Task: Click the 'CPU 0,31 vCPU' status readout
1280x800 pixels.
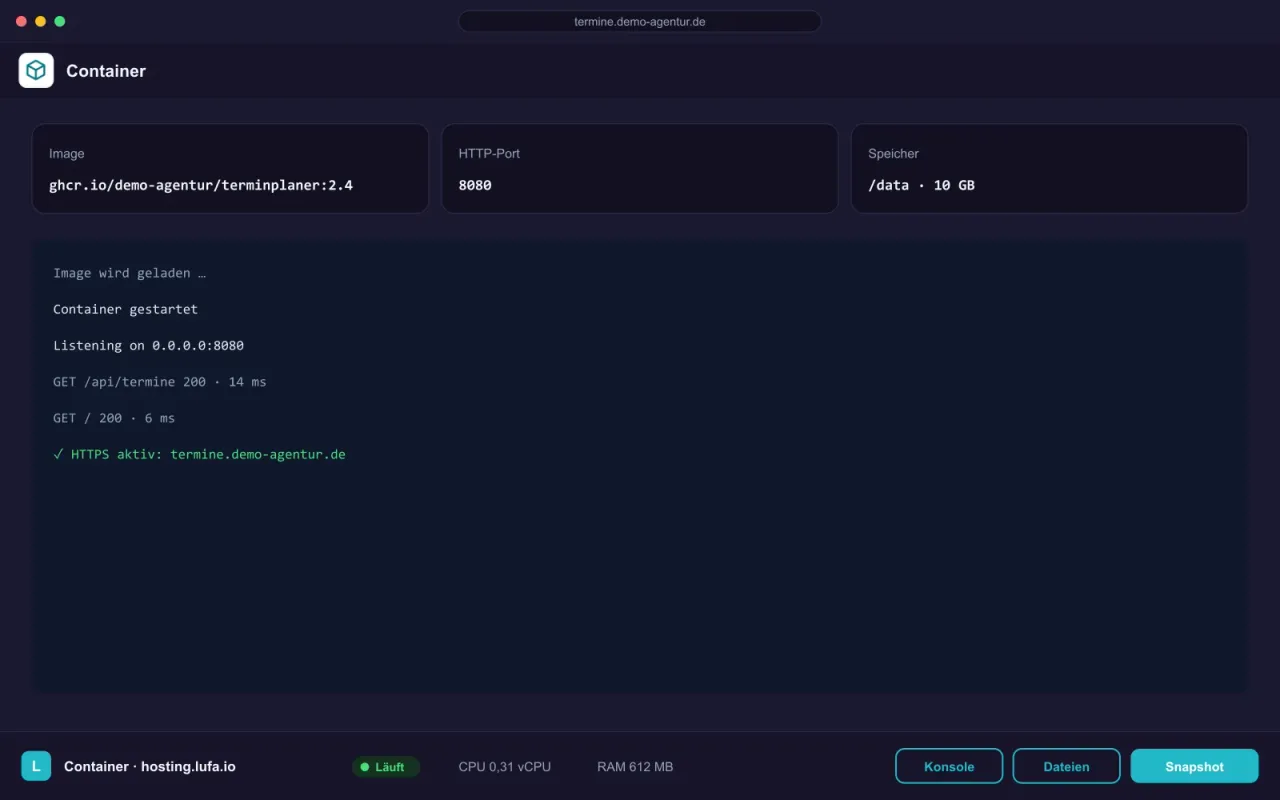Action: click(505, 767)
